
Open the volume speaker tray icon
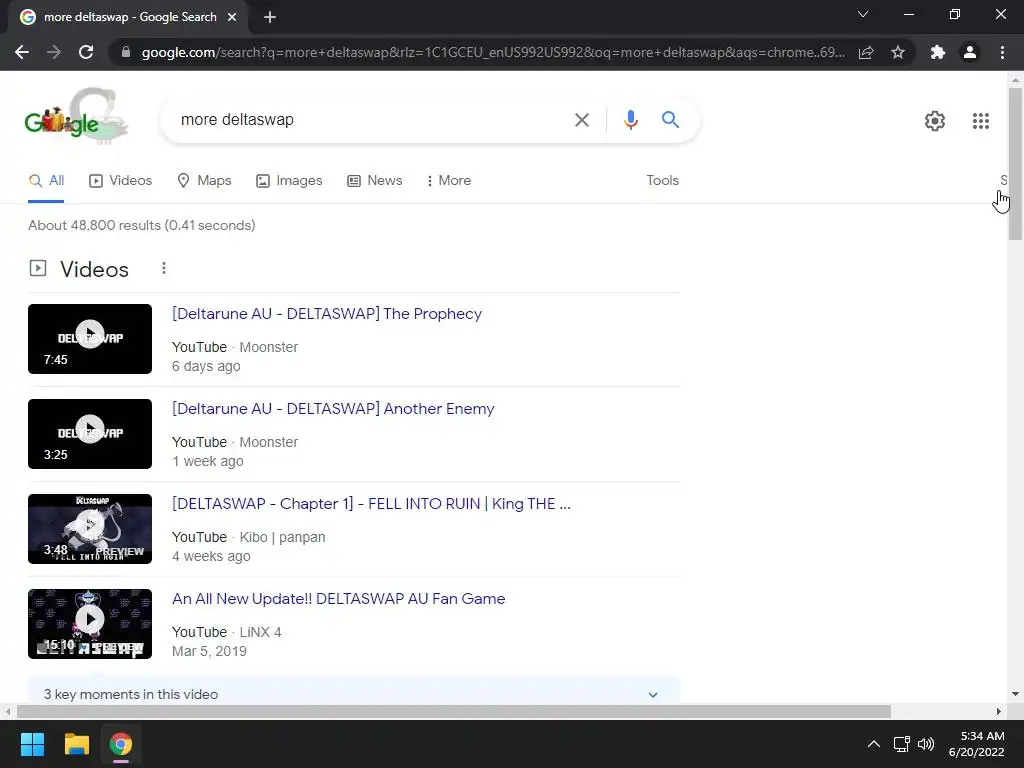coord(926,744)
